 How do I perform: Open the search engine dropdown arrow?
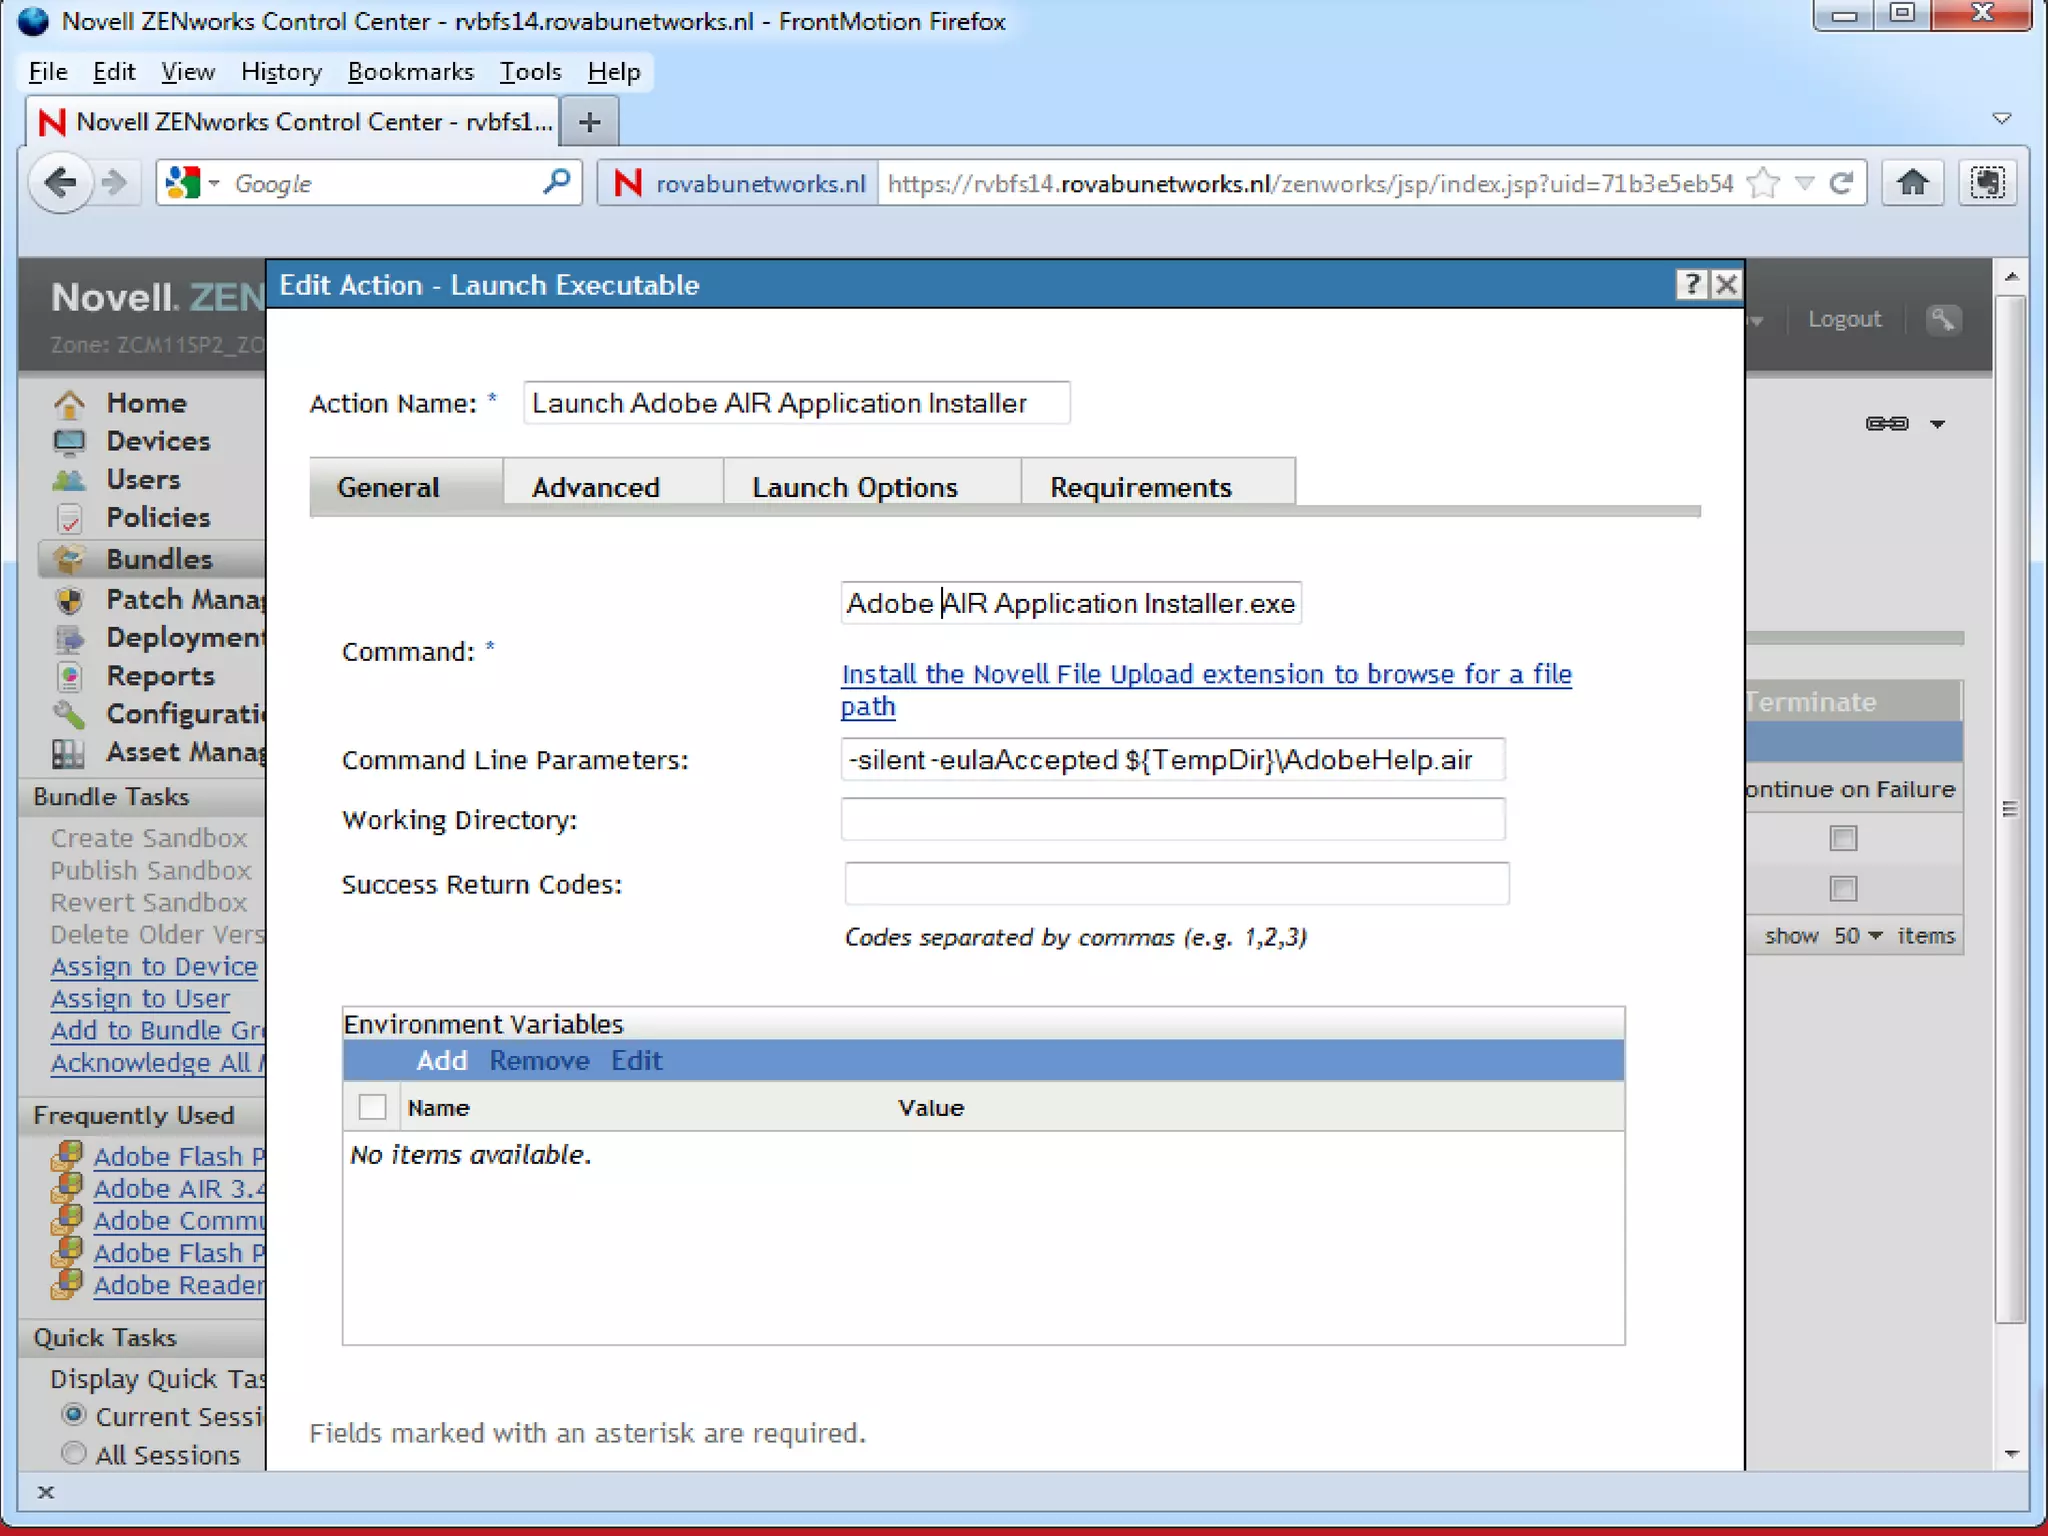(x=213, y=183)
